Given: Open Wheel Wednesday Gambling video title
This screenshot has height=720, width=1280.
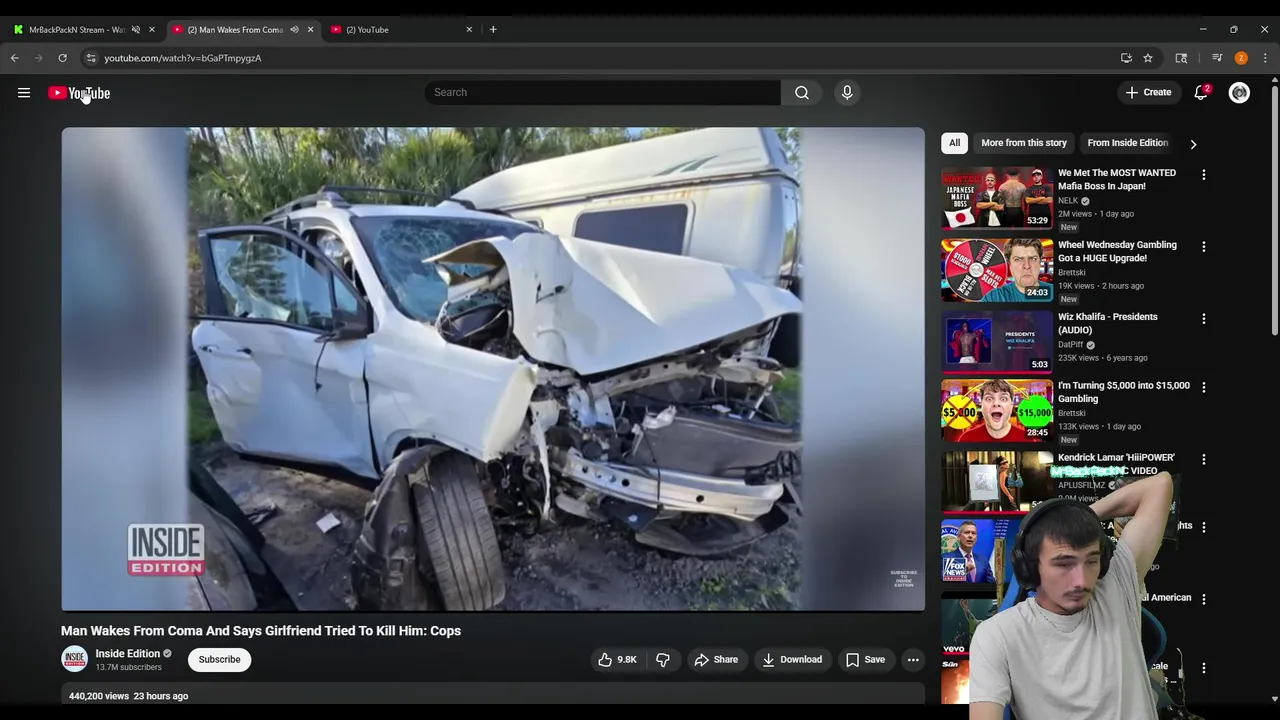Looking at the screenshot, I should 1117,251.
